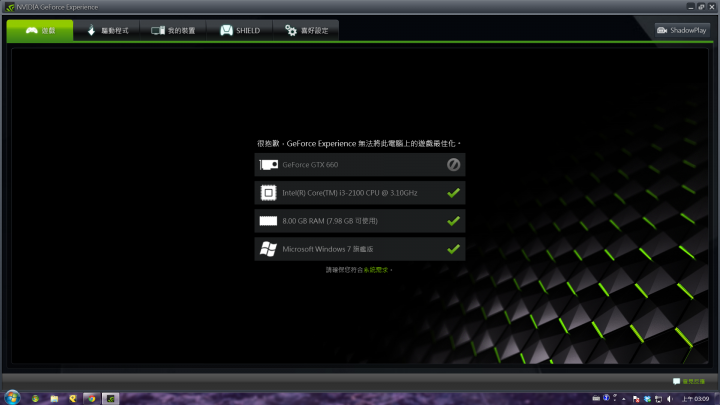720x405 pixels.
Task: Click the graphics card icon beside GeForce GTX 660
Action: pos(269,165)
